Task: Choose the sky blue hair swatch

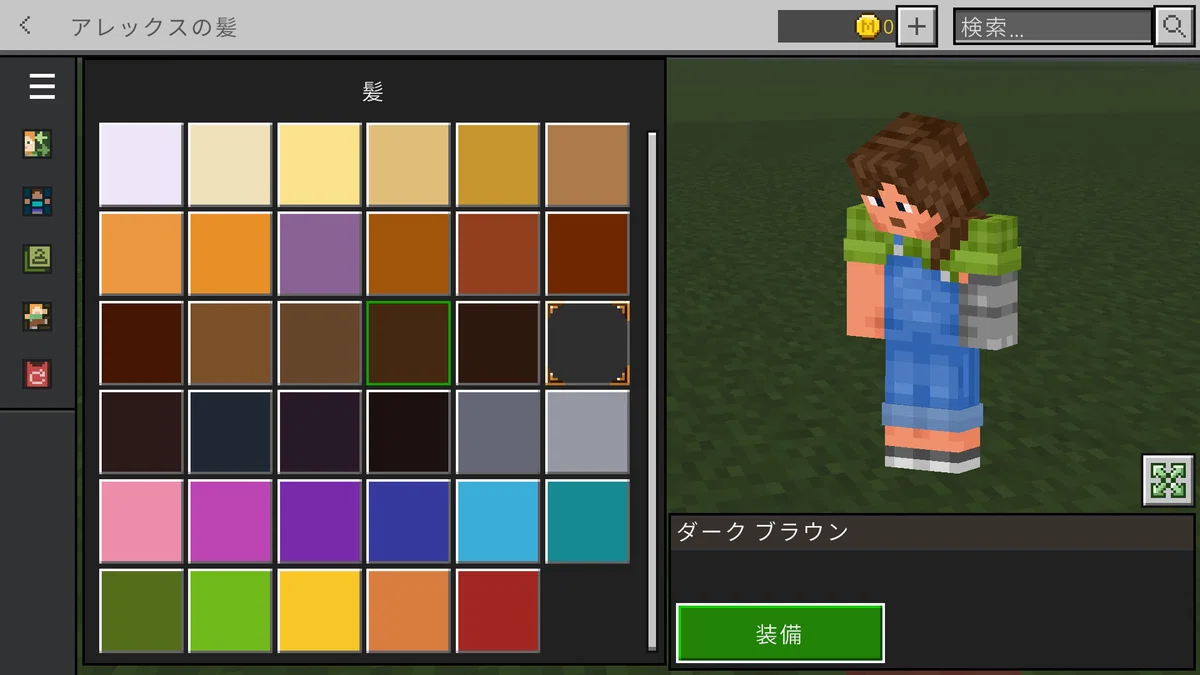Action: [x=498, y=521]
